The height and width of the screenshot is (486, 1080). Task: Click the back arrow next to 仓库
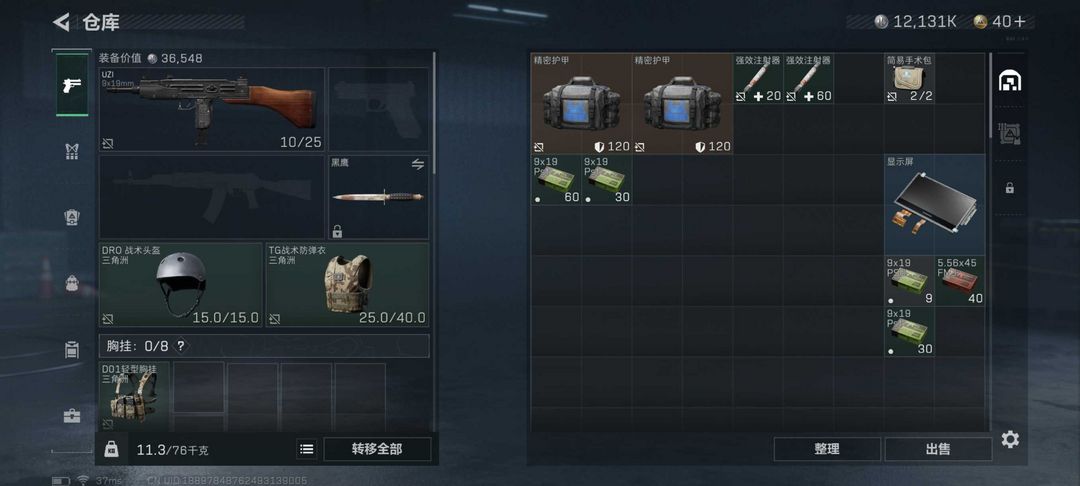pyautogui.click(x=61, y=22)
